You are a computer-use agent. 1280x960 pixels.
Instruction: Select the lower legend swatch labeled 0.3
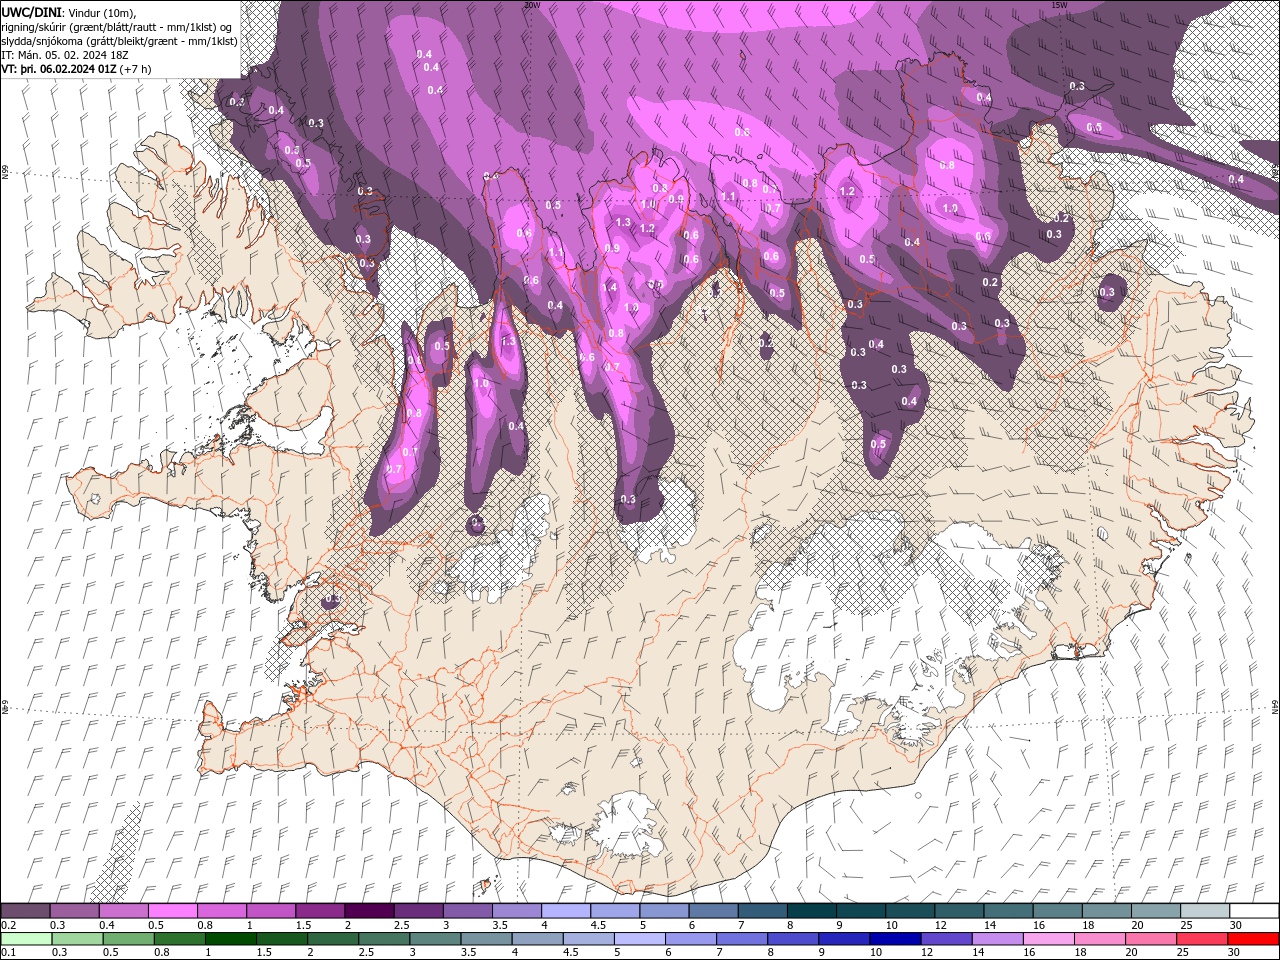pos(78,939)
